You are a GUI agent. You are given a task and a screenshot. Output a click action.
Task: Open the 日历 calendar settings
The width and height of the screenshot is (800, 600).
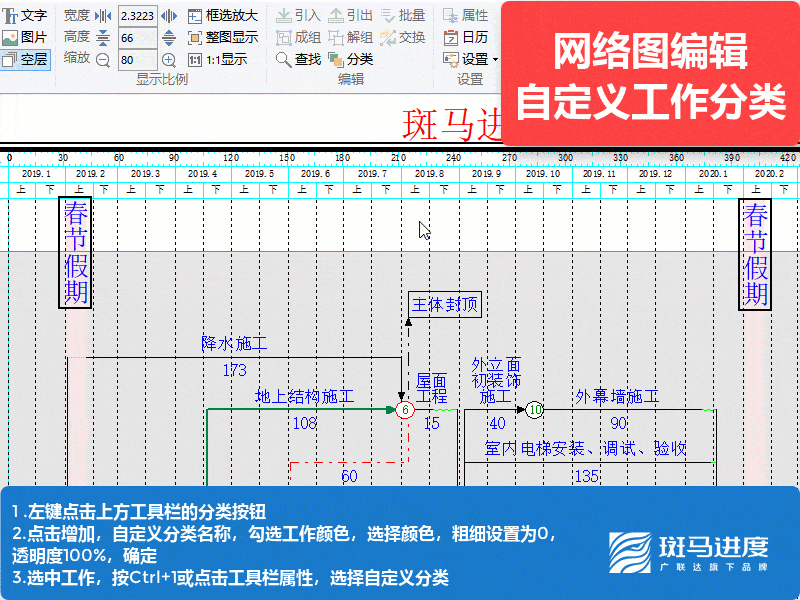[x=466, y=37]
